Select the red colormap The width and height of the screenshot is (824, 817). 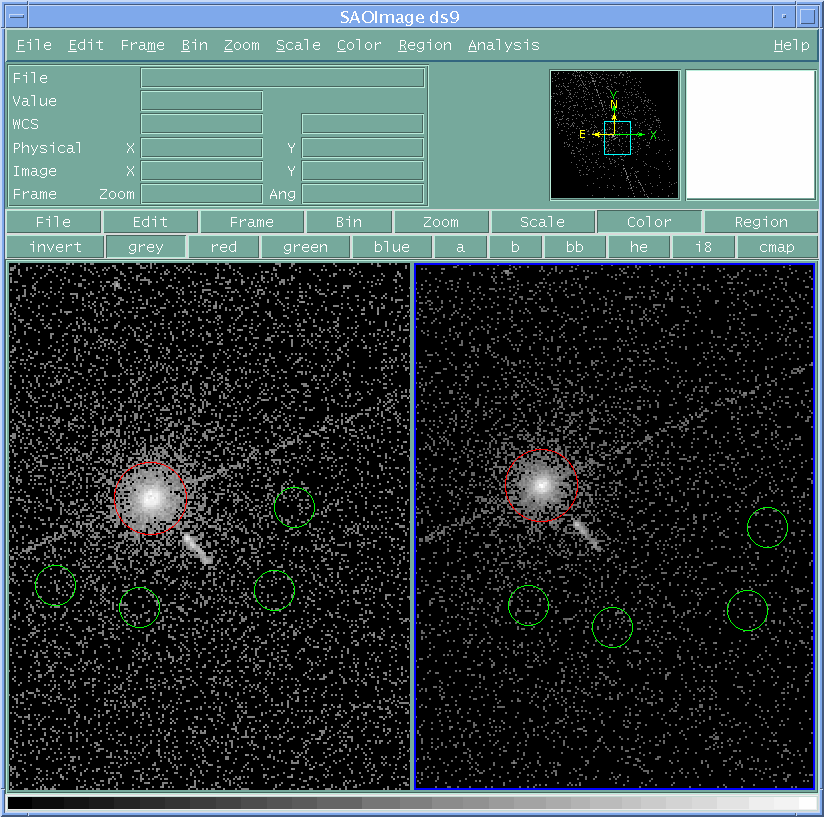(x=223, y=247)
